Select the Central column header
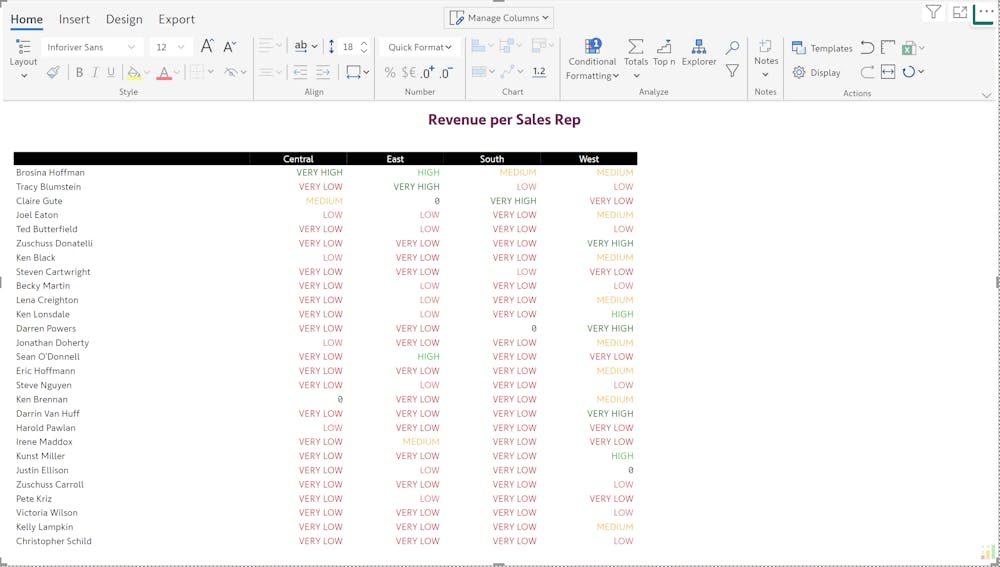 298,159
